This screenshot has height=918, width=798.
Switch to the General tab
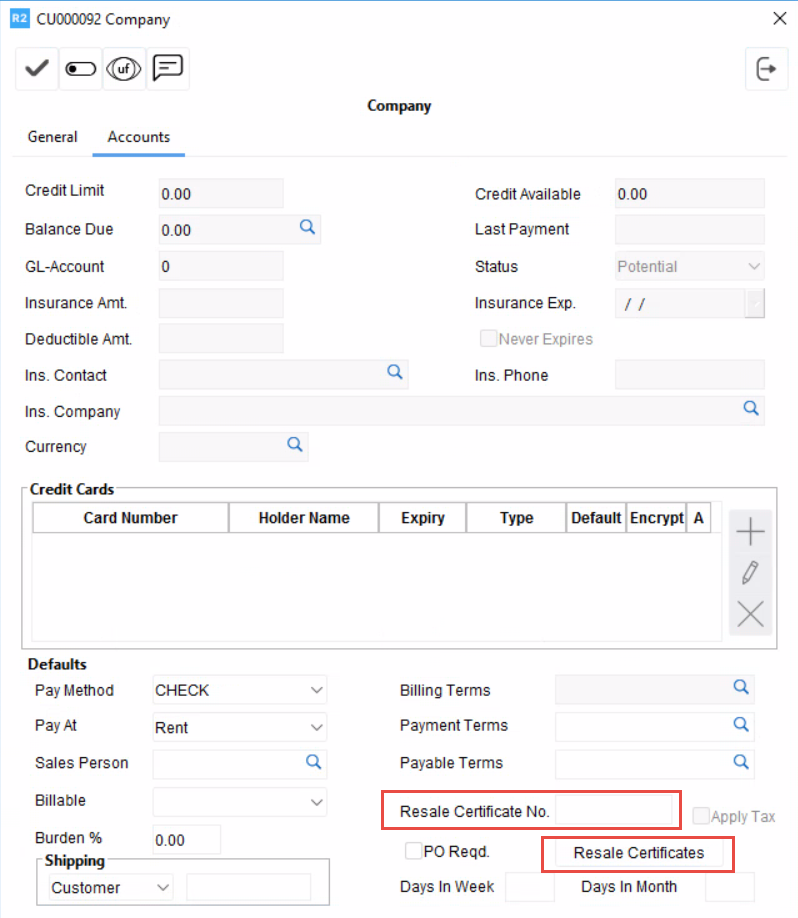pos(53,137)
